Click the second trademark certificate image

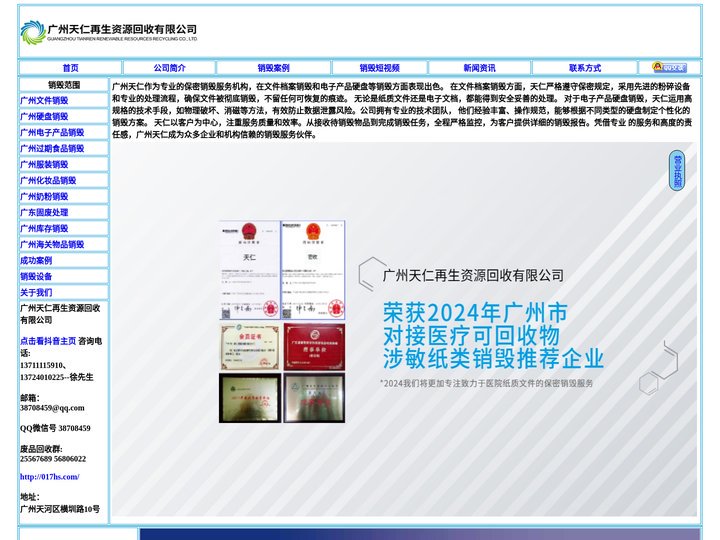313,270
